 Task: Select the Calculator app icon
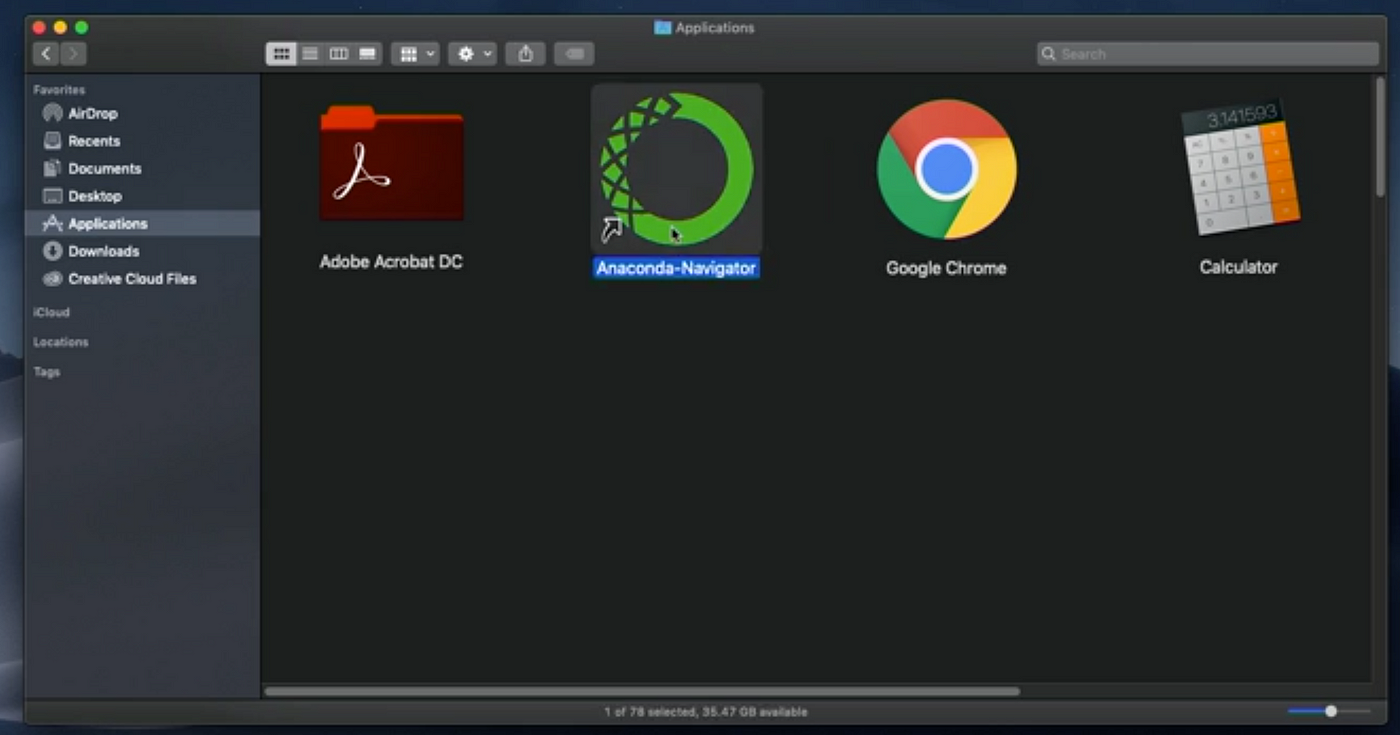1240,167
